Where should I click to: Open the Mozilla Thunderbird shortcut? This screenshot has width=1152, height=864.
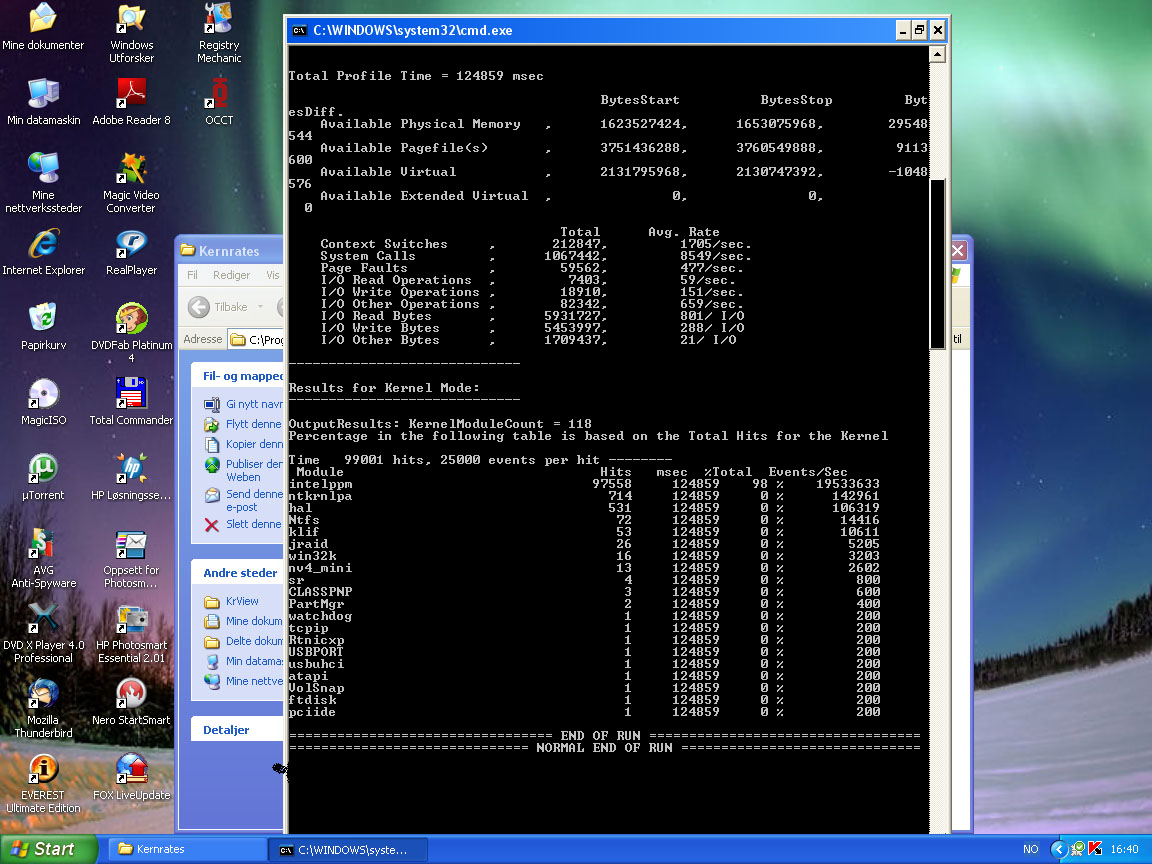tap(43, 694)
